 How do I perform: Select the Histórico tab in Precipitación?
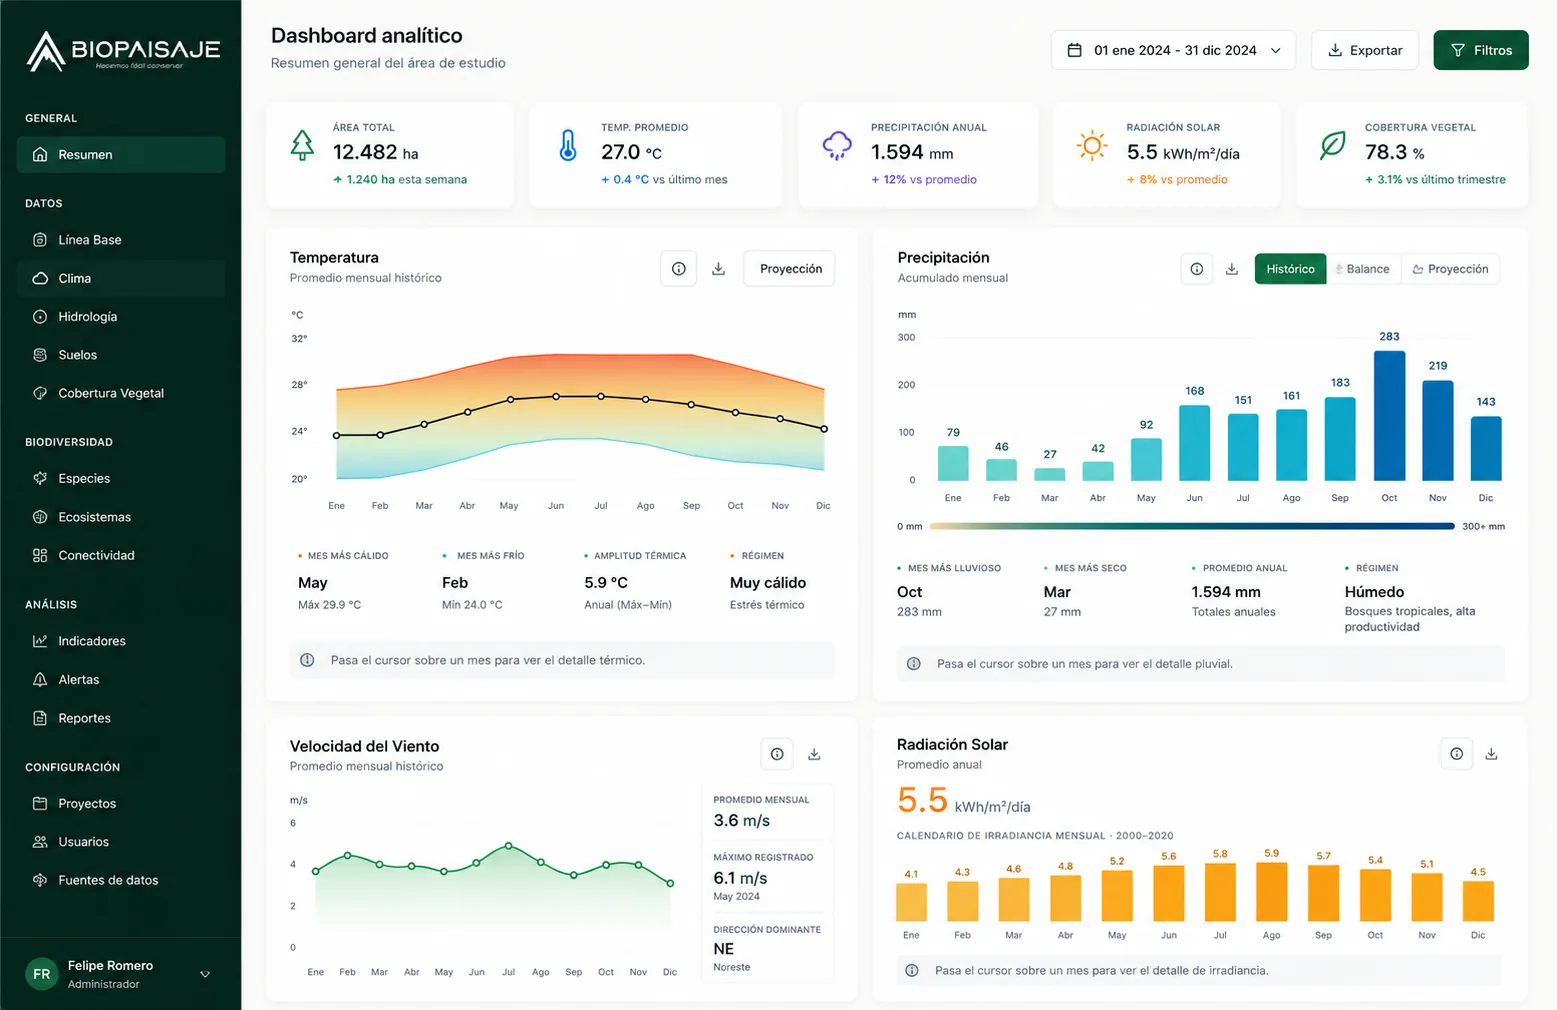1290,269
